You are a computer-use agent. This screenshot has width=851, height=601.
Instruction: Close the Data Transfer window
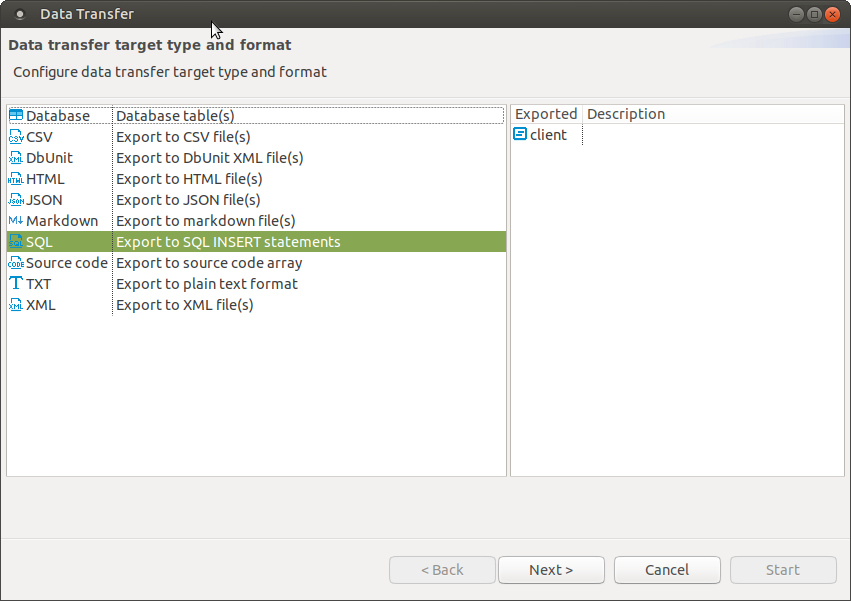[x=832, y=14]
